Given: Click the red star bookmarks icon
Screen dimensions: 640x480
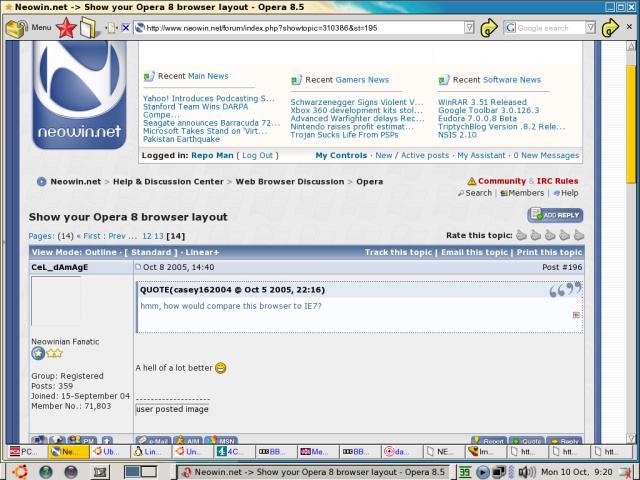Looking at the screenshot, I should pyautogui.click(x=66, y=28).
